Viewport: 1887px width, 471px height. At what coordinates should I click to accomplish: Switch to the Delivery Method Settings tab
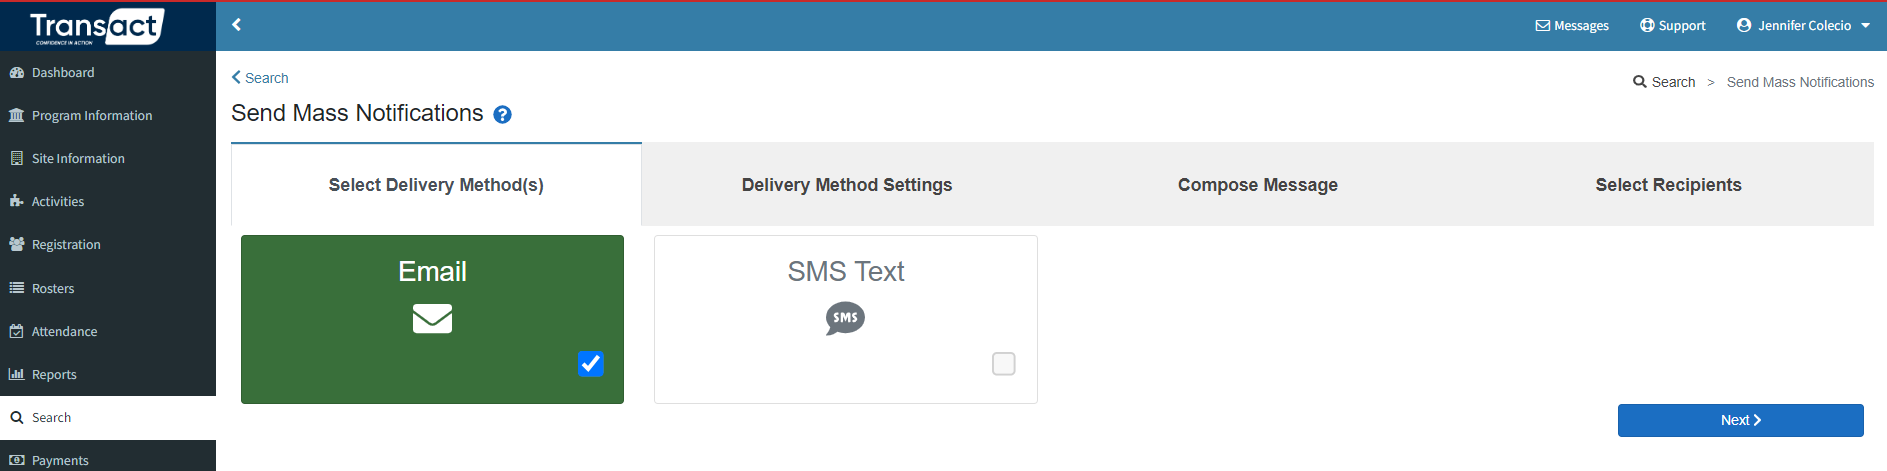[847, 185]
